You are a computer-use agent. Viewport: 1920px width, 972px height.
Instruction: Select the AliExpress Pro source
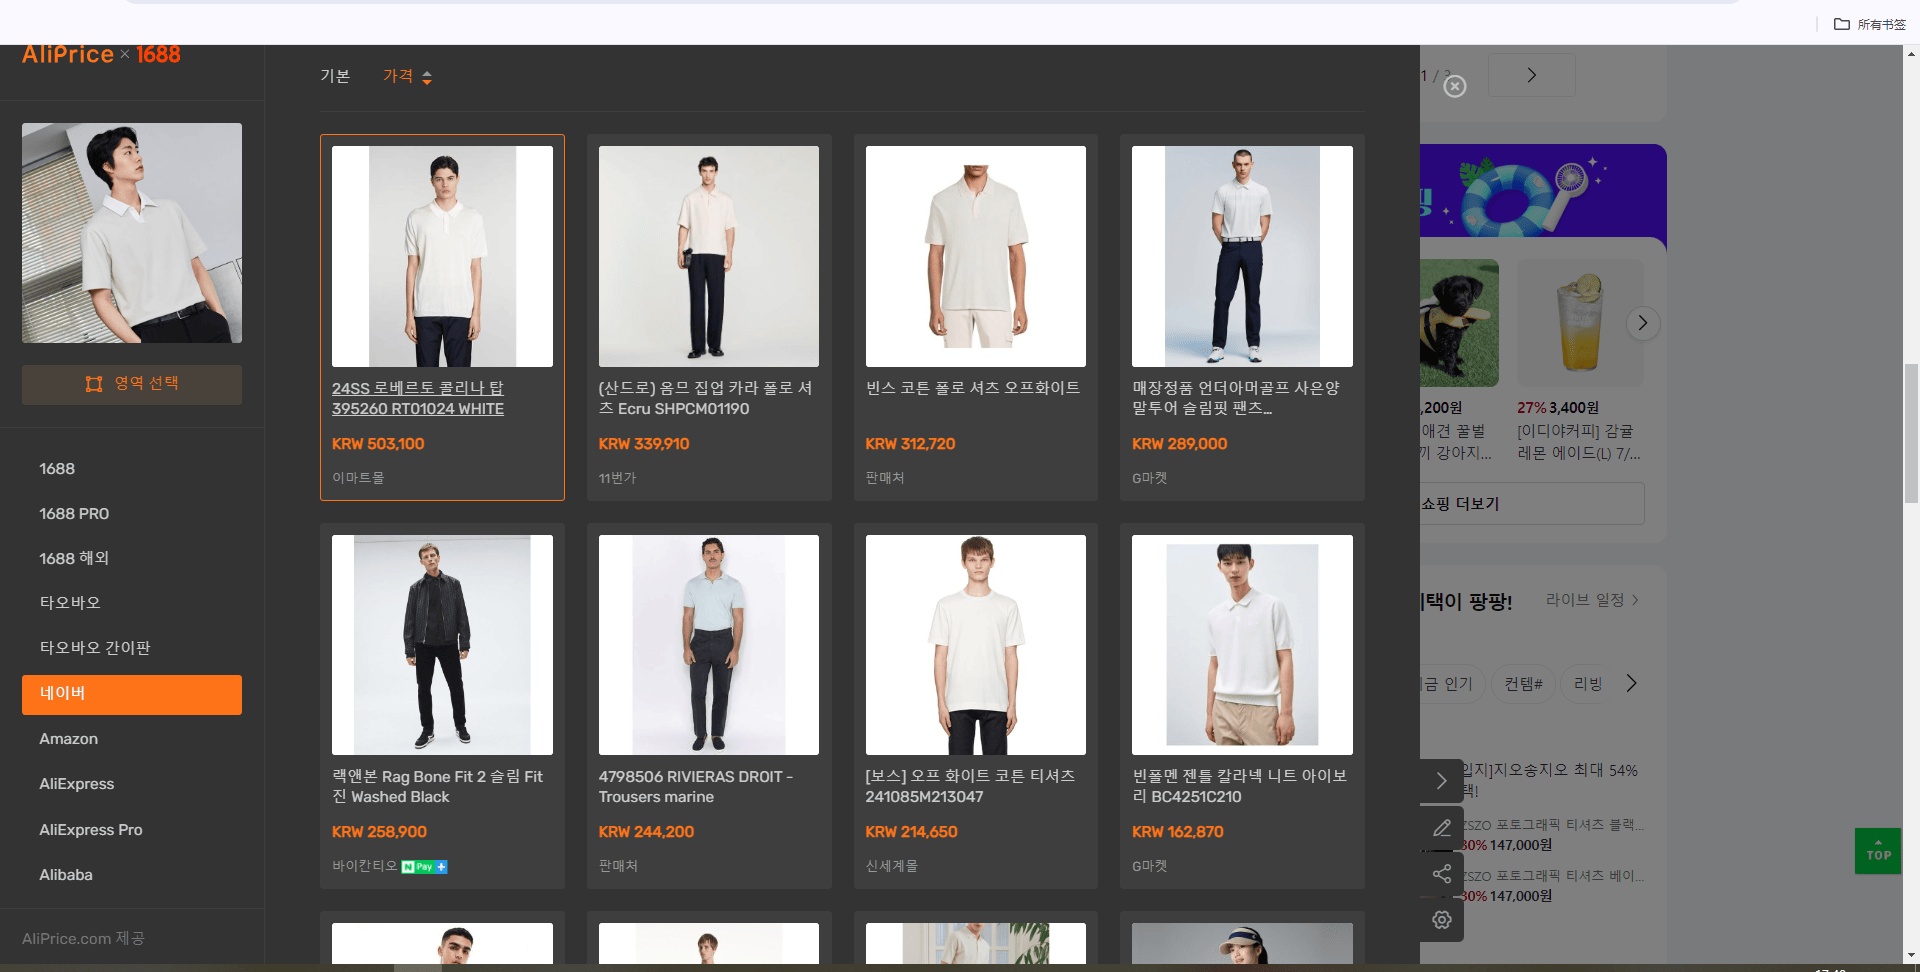pyautogui.click(x=132, y=830)
